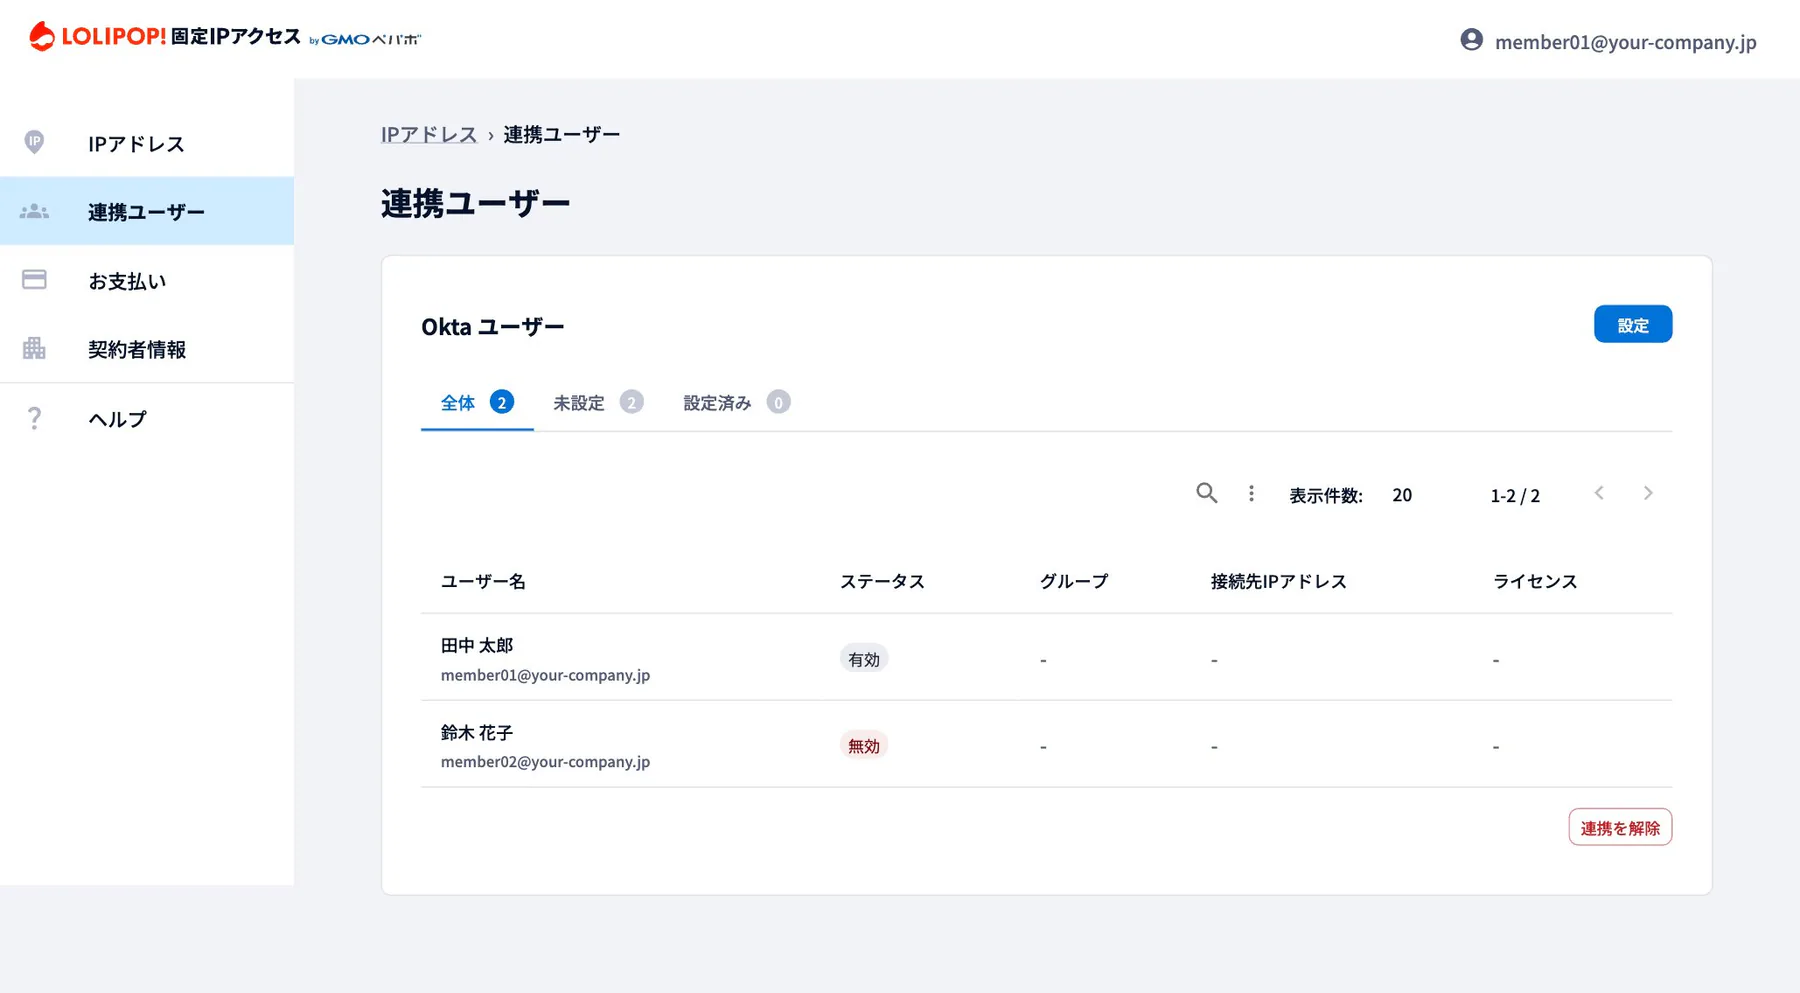The width and height of the screenshot is (1800, 993).
Task: Open 契約者情報 in the sidebar menu
Action: 147,349
